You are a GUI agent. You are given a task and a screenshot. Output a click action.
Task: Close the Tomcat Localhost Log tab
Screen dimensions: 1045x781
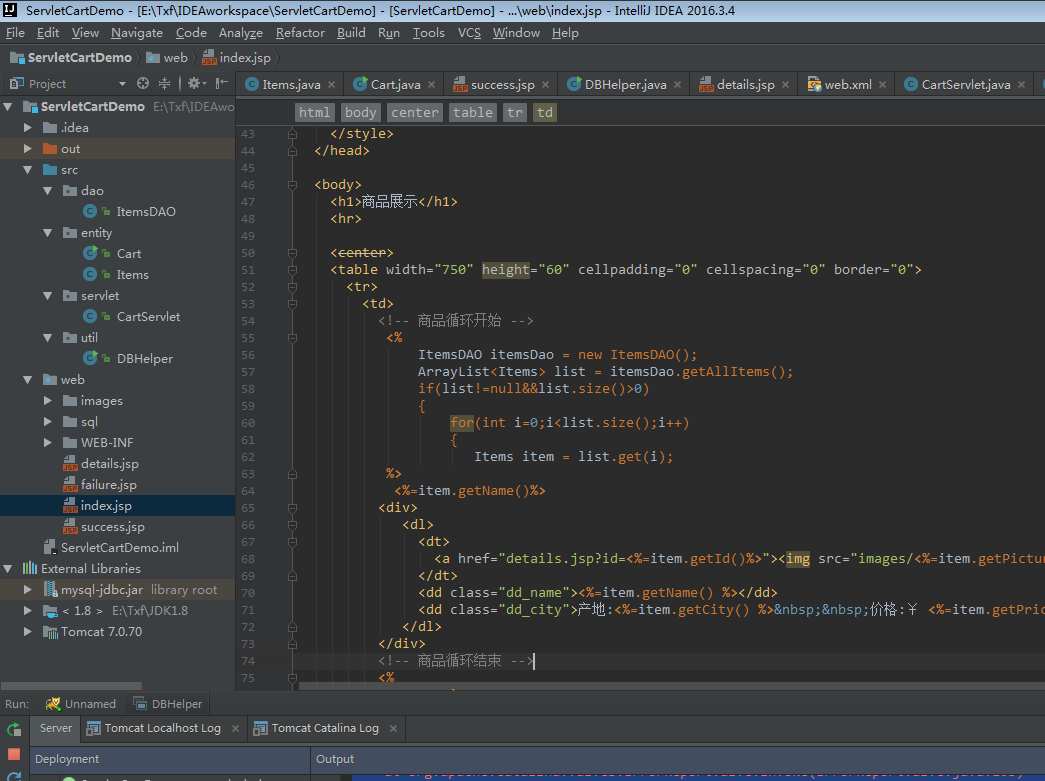tap(235, 728)
